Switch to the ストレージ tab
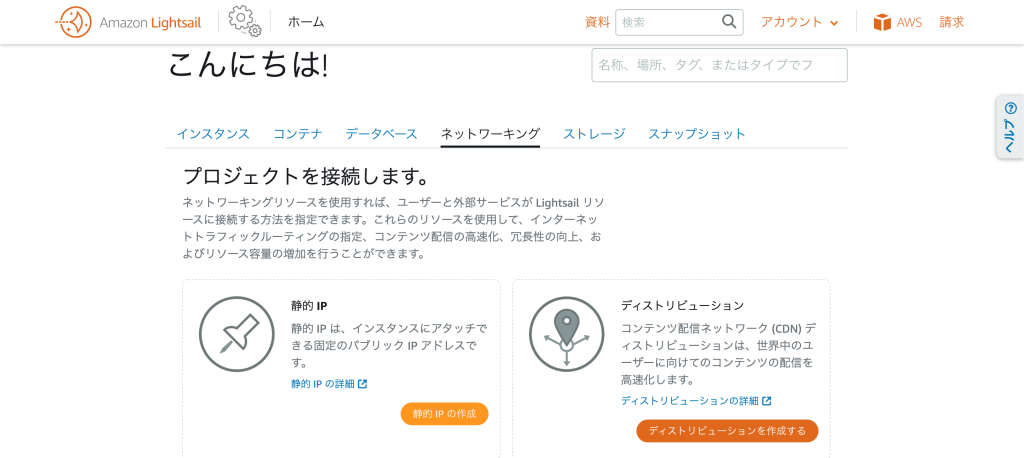This screenshot has height=458, width=1024. 594,134
